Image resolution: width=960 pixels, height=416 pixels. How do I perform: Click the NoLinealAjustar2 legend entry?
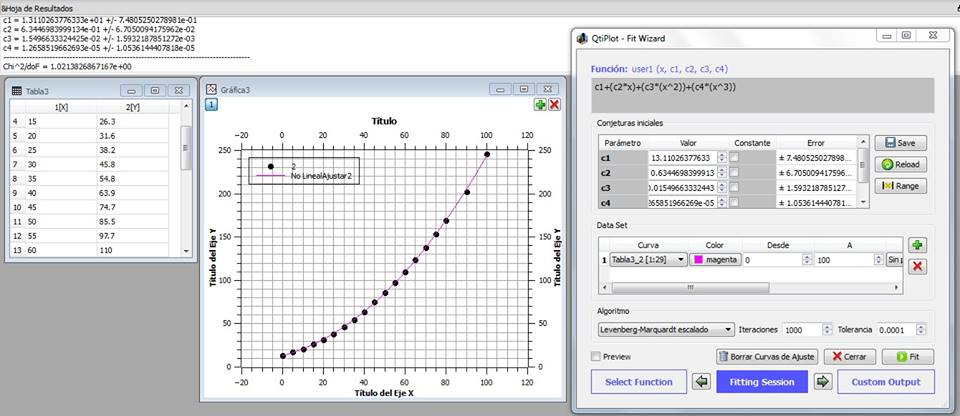click(x=322, y=176)
